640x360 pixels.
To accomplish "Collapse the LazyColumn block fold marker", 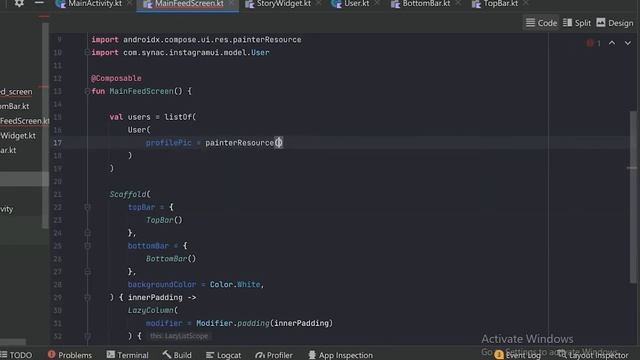I will [x=87, y=336].
